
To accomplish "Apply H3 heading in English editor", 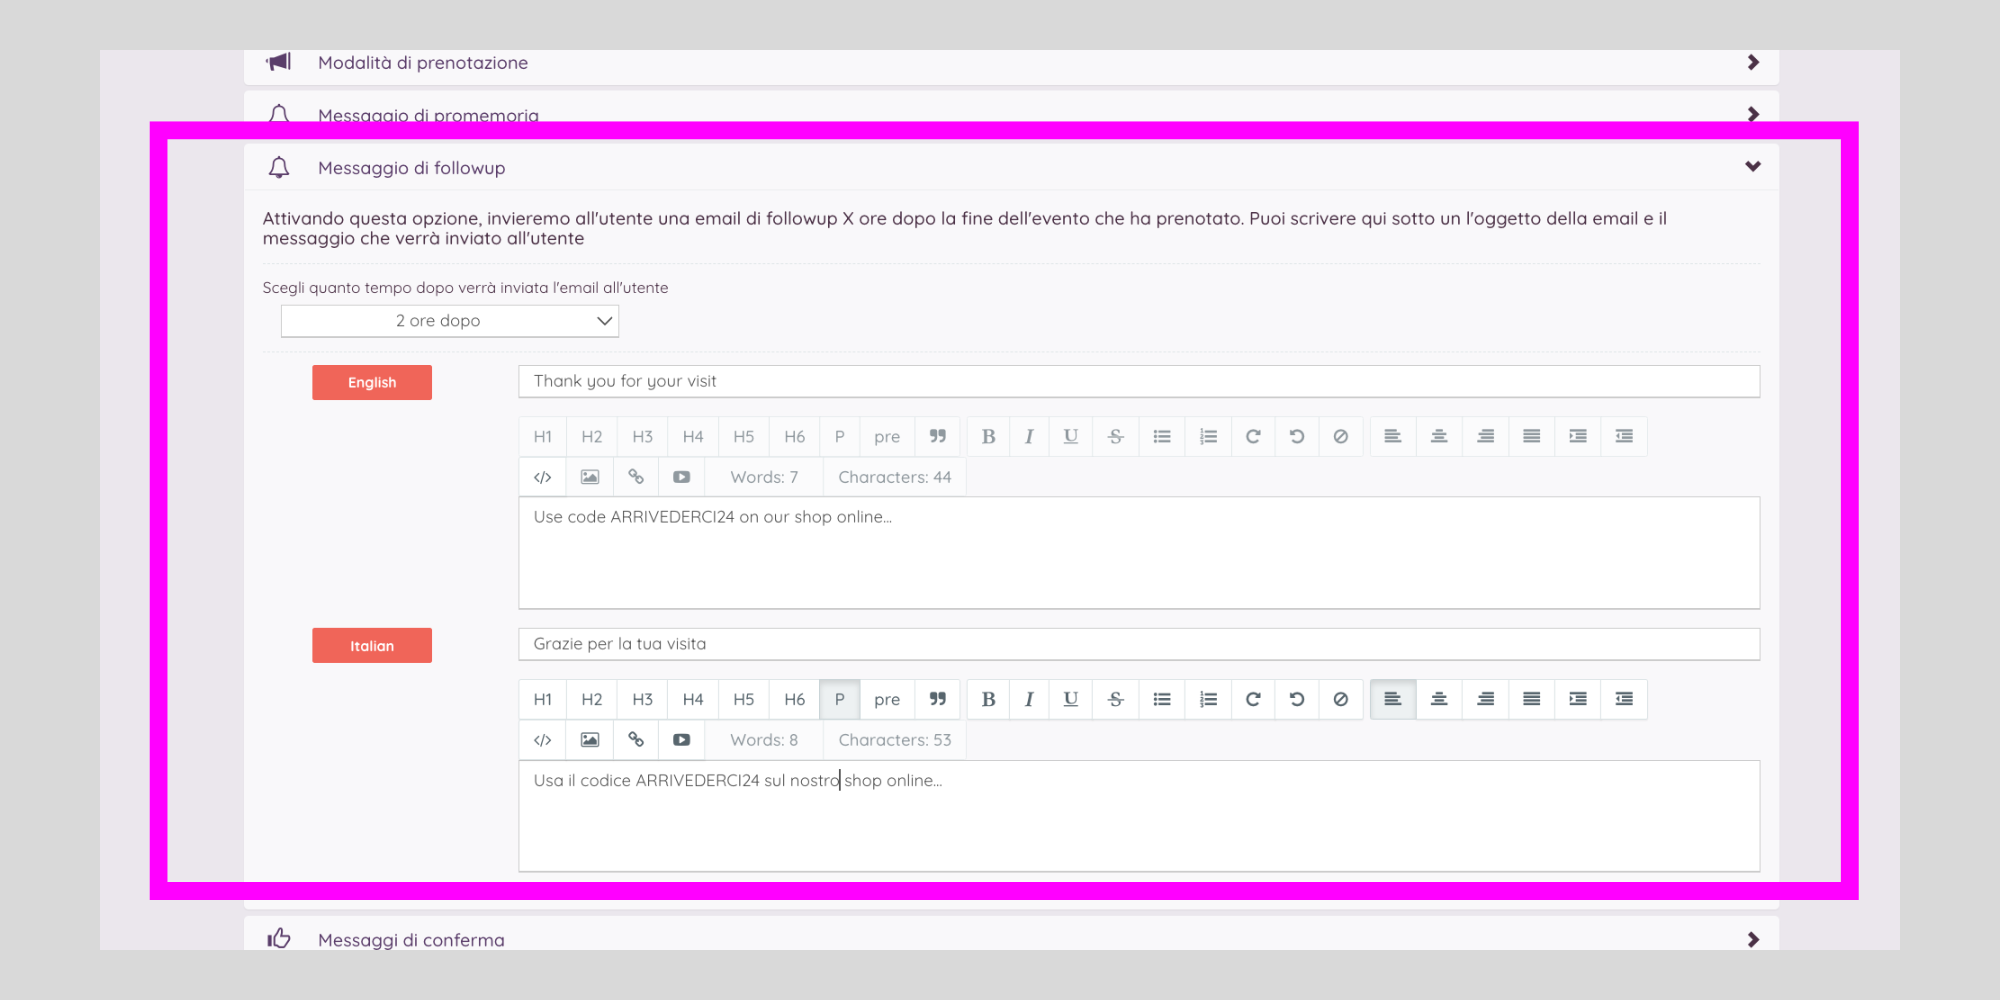I will pos(643,436).
